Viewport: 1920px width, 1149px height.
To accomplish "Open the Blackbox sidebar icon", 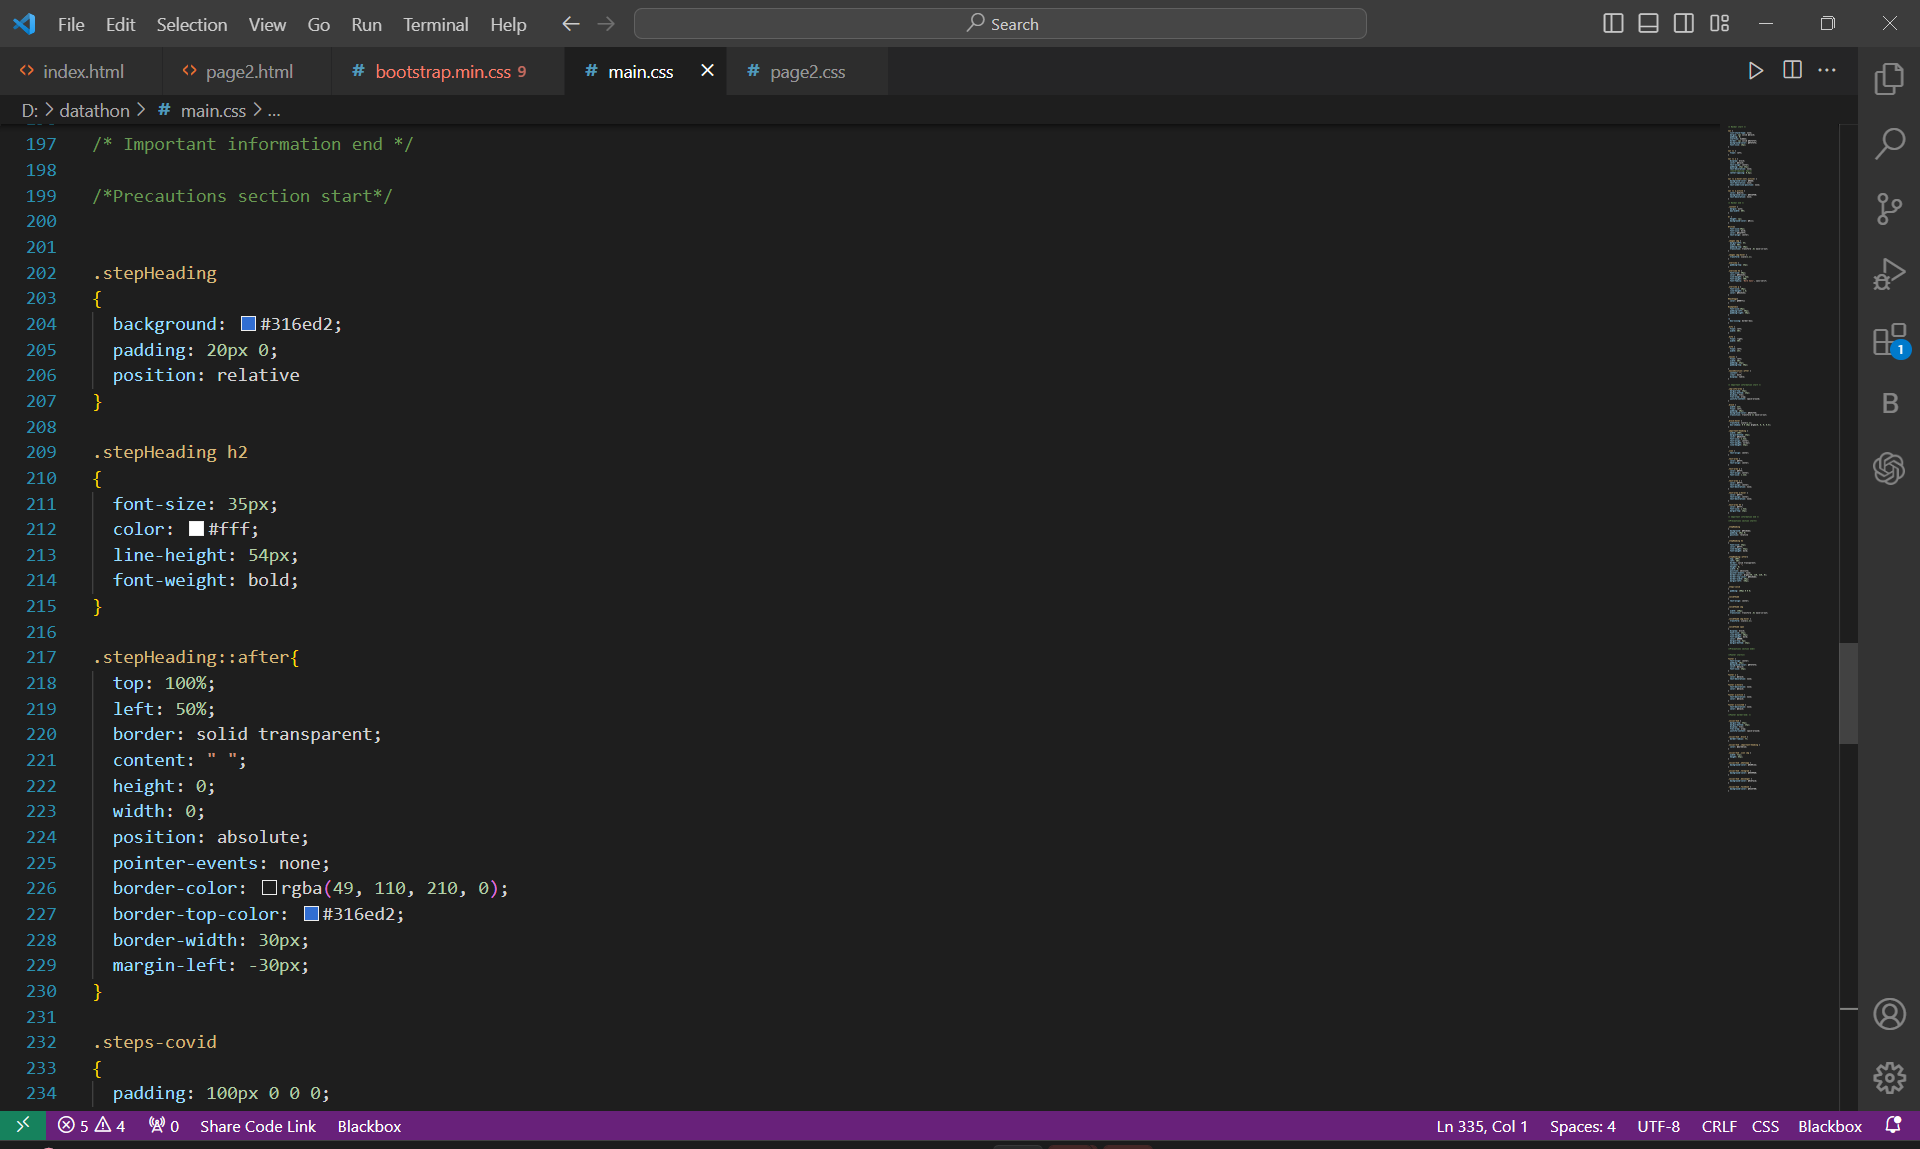I will (x=1888, y=403).
